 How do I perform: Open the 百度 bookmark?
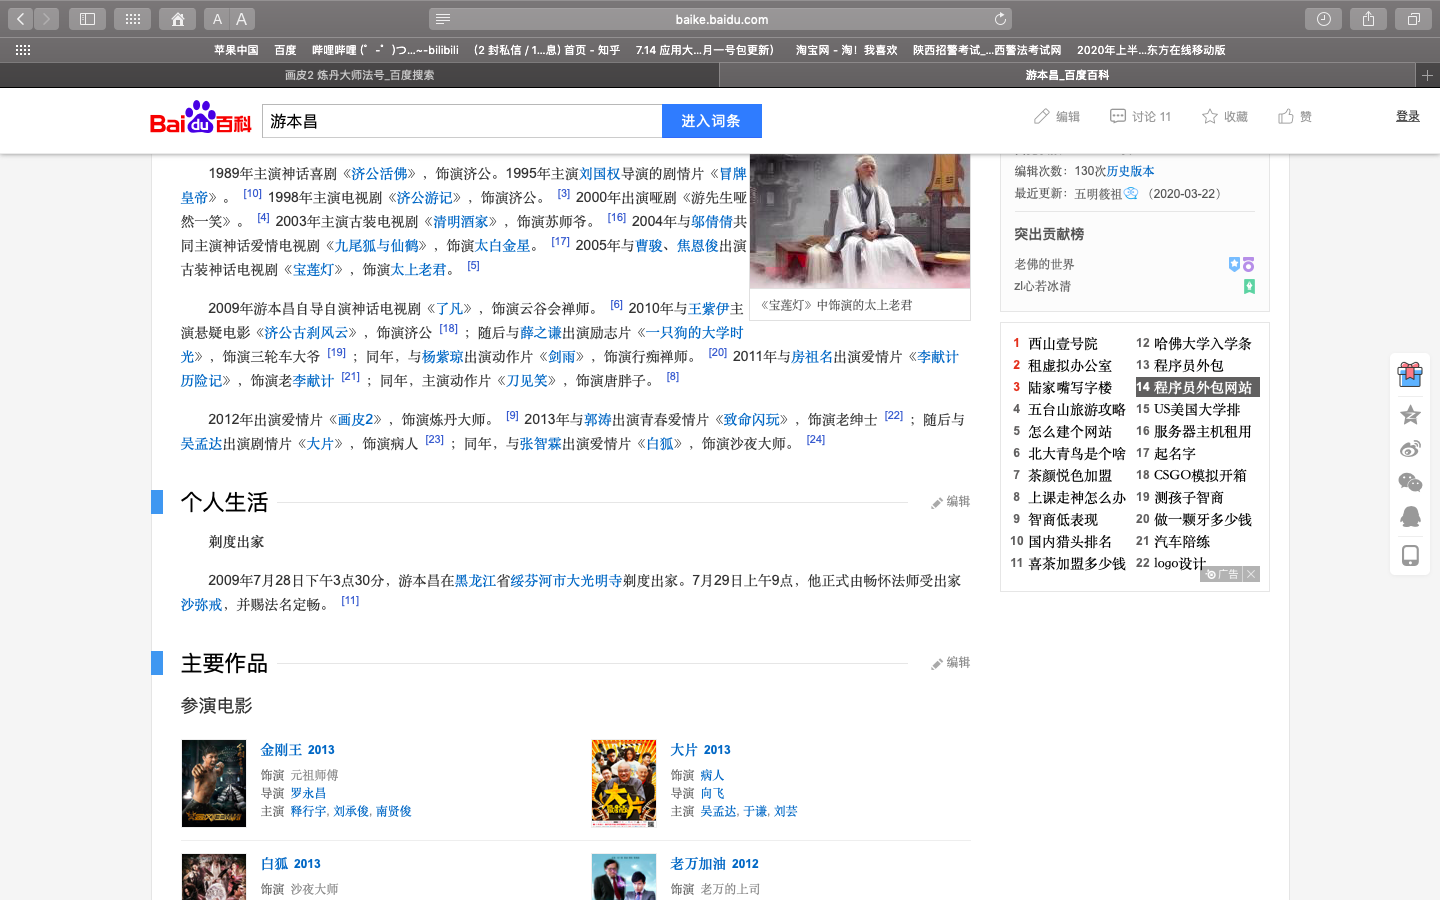(x=286, y=50)
